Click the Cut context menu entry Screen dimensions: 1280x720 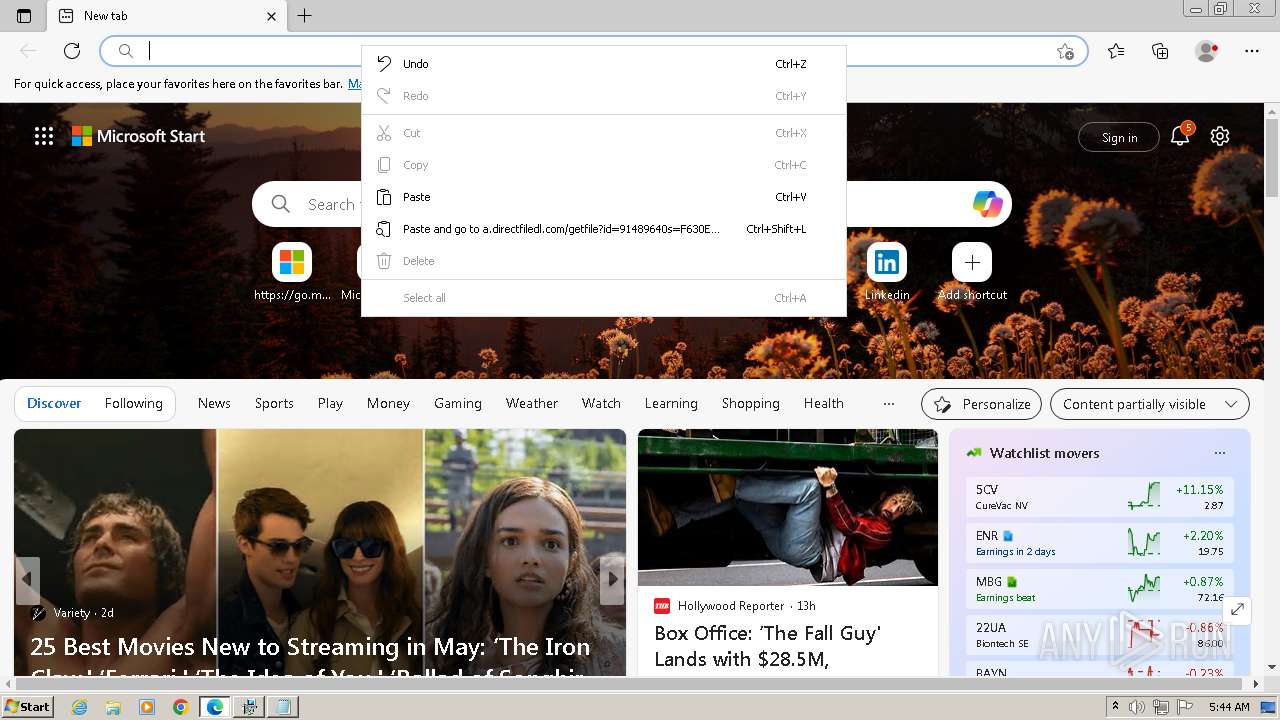(603, 133)
